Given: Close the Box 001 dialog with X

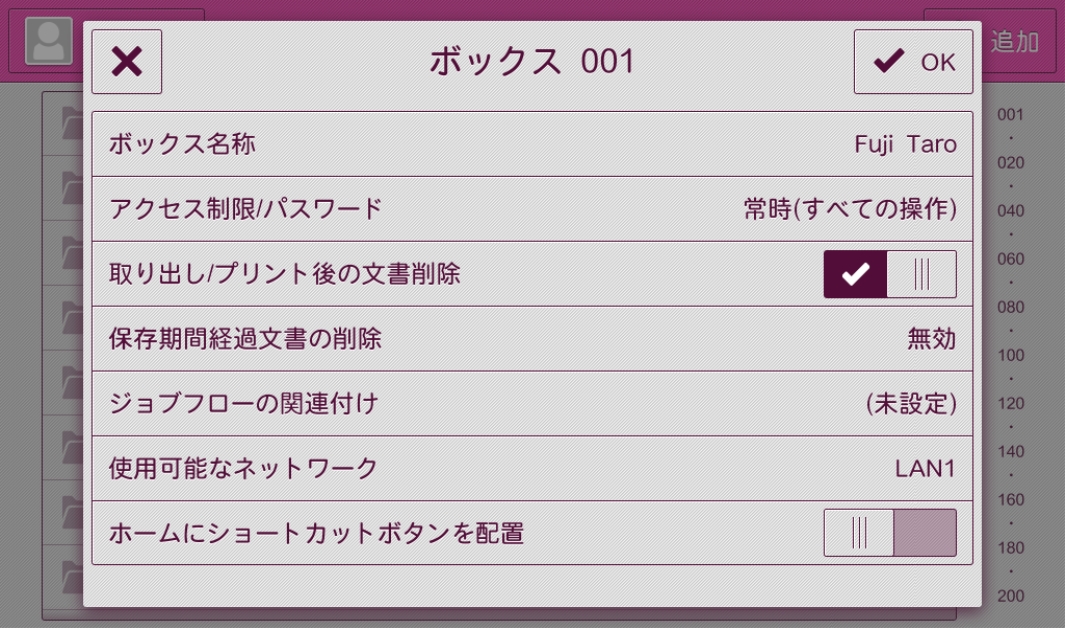Looking at the screenshot, I should (x=127, y=62).
